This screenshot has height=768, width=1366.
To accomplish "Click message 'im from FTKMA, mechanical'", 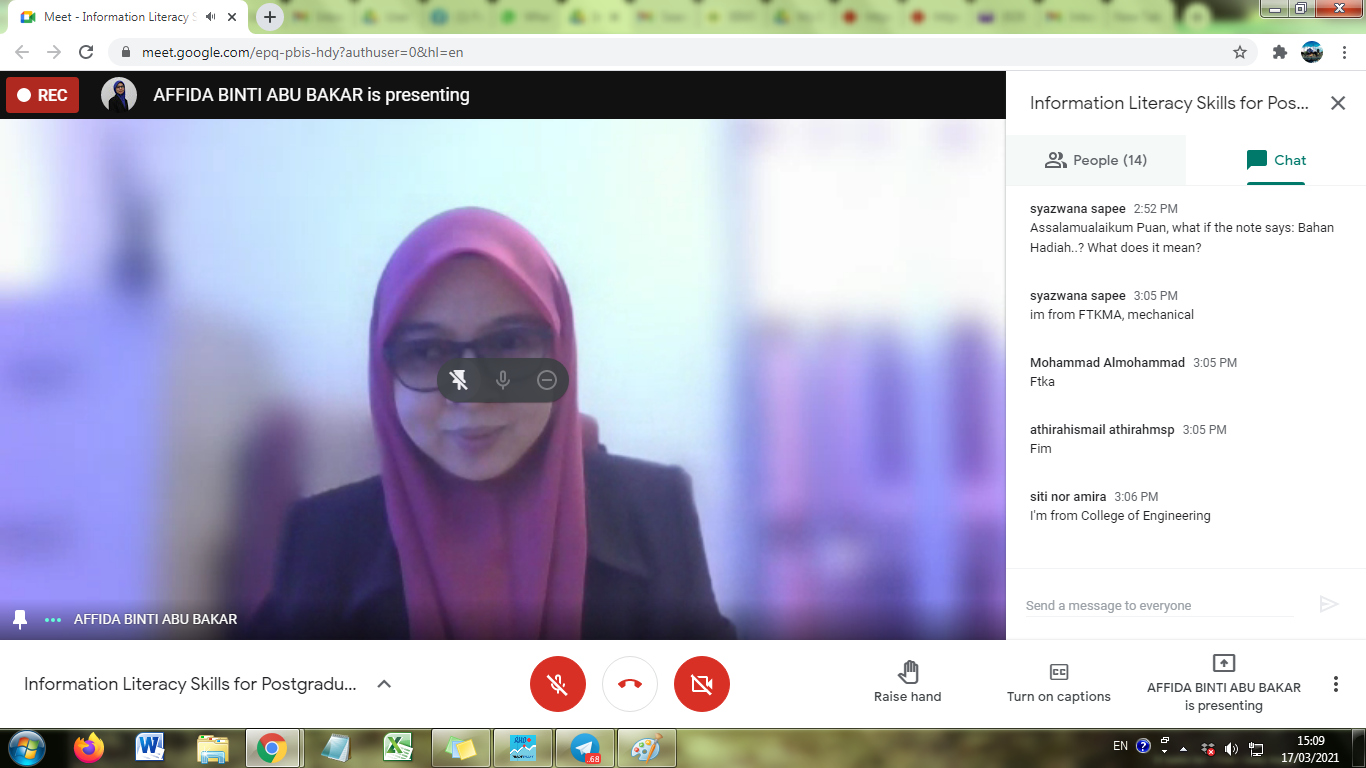I will point(1112,314).
